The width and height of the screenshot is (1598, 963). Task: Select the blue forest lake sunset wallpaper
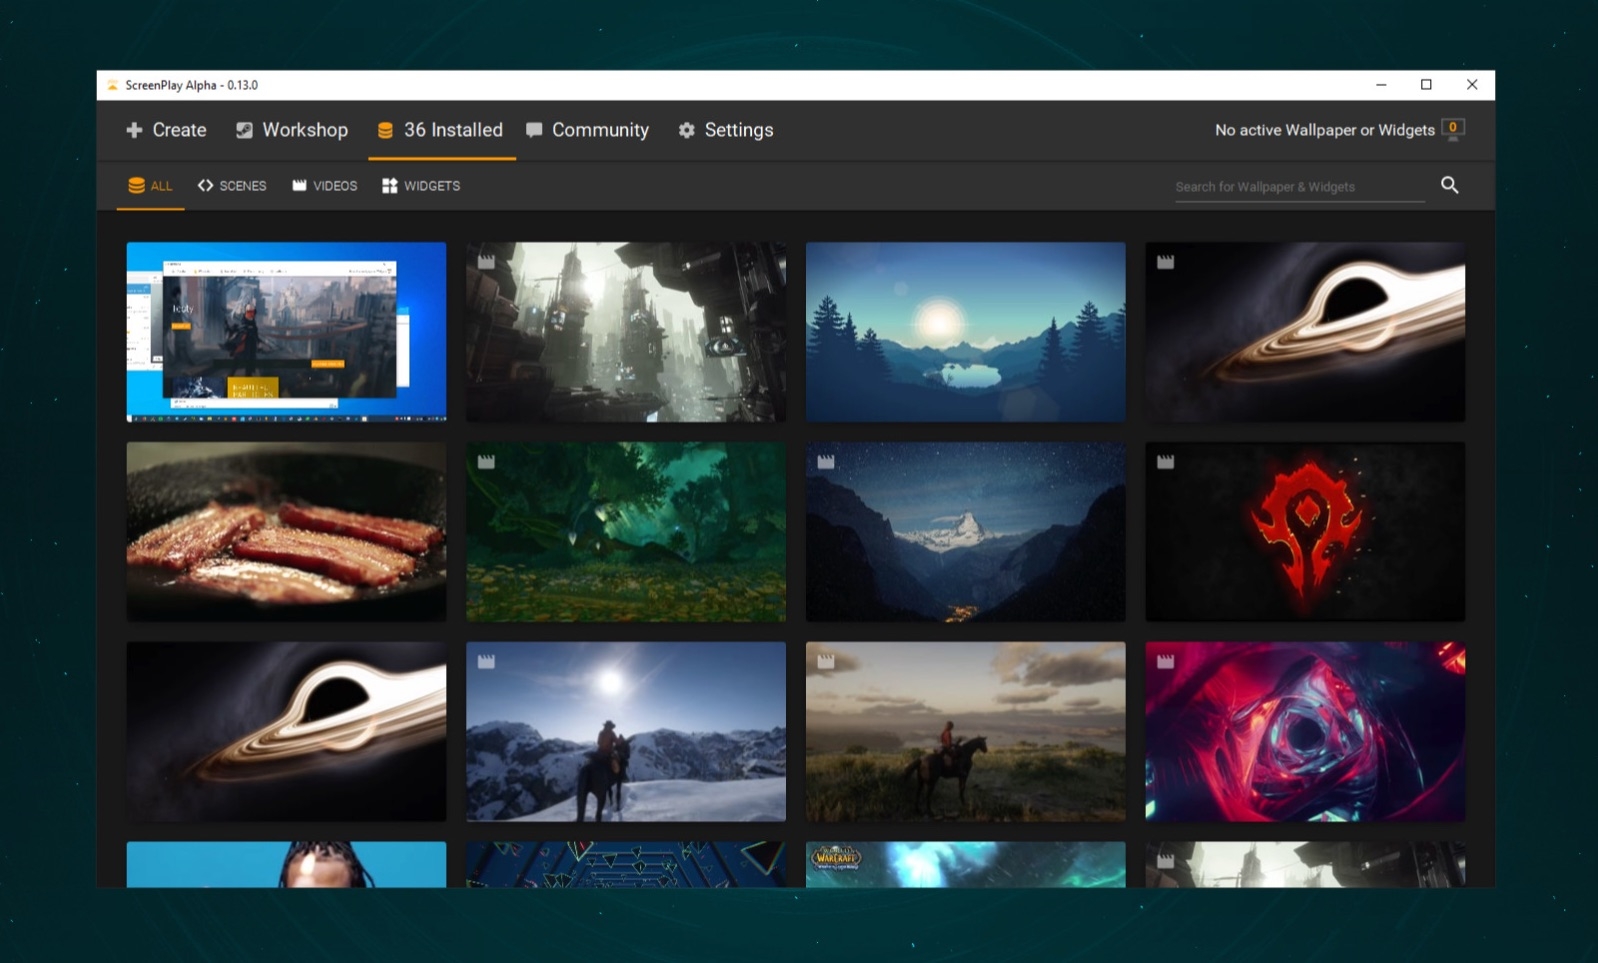[x=966, y=331]
